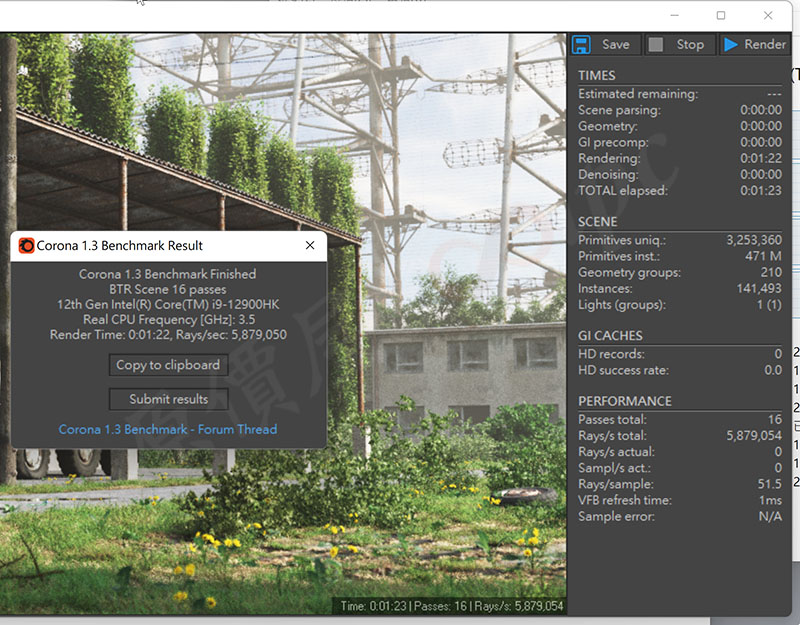Click the Render Time and Rays/sec line

168,335
